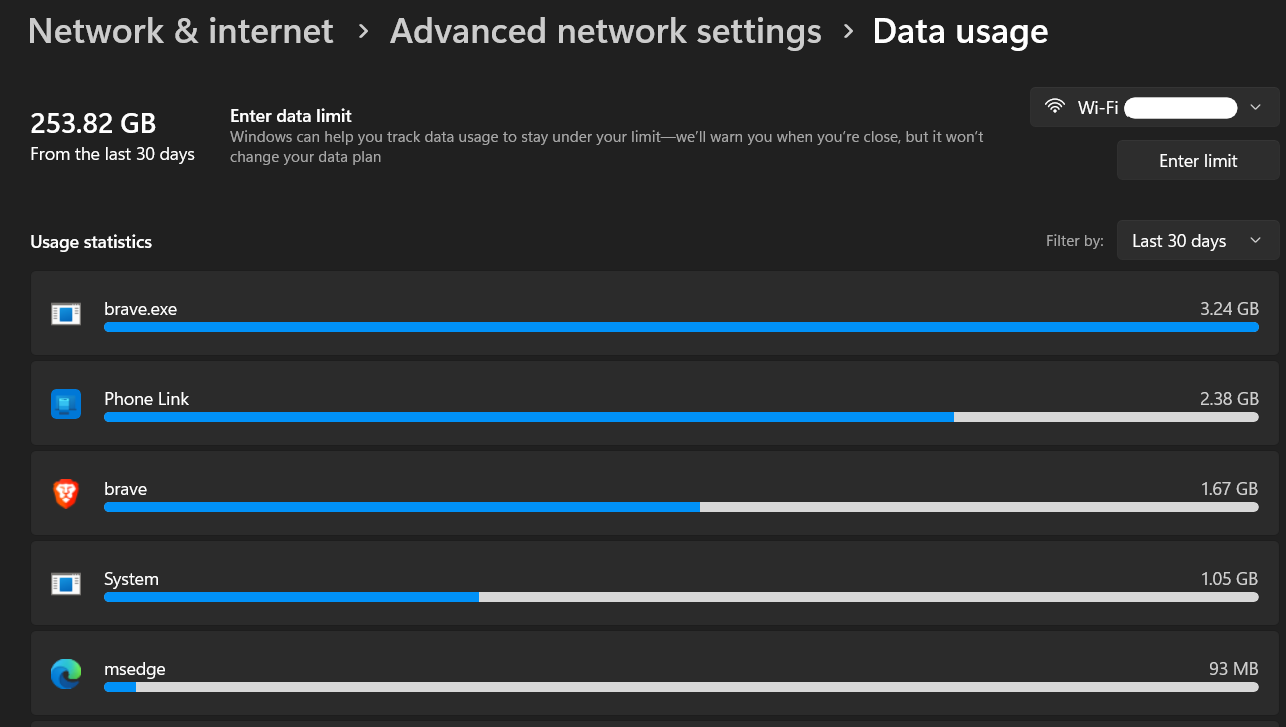The height and width of the screenshot is (727, 1286).
Task: Click the Phone Link app icon
Action: pos(66,404)
